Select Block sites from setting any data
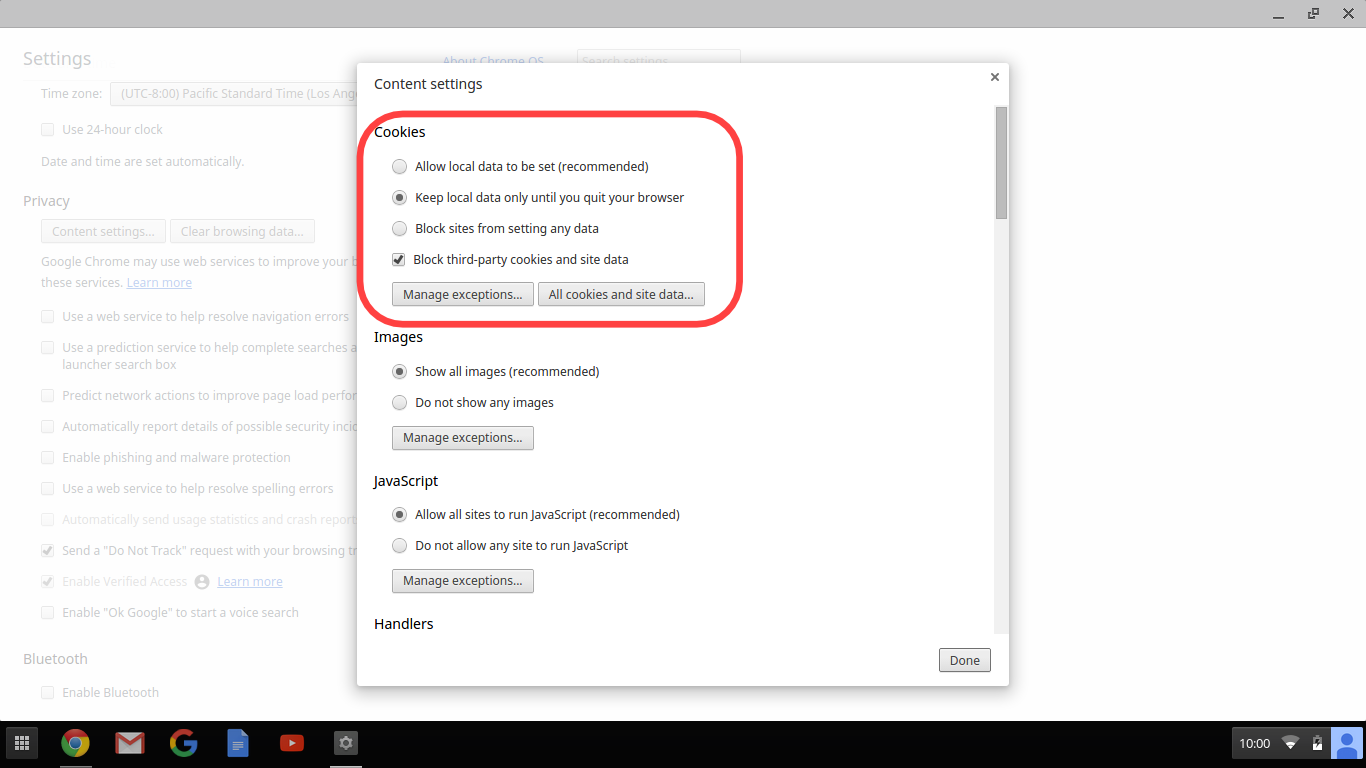Screen dimensions: 1366x768 (x=400, y=229)
